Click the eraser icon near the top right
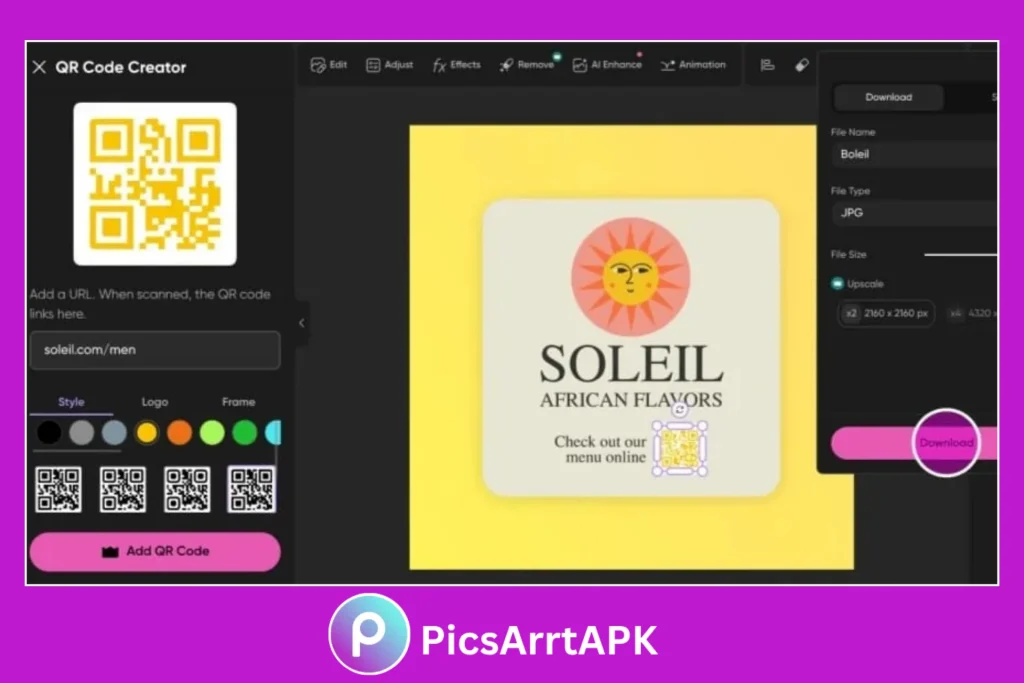Screen dimensions: 1024x683 (x=802, y=64)
